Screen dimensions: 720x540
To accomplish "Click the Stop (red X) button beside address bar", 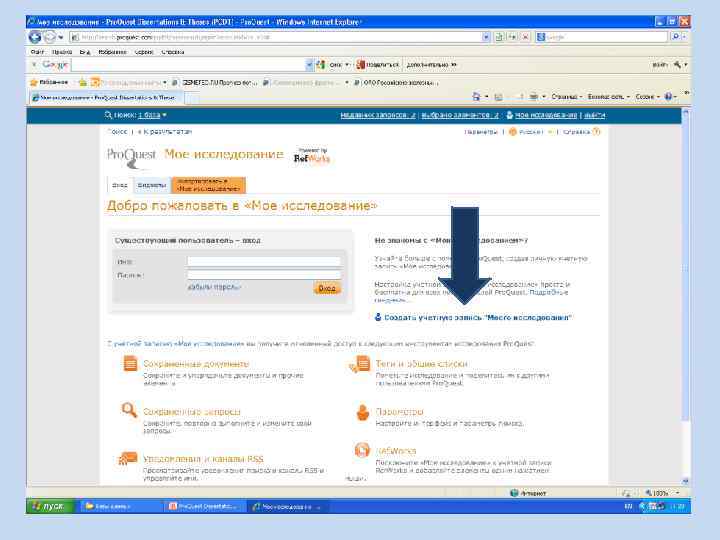I will [526, 37].
